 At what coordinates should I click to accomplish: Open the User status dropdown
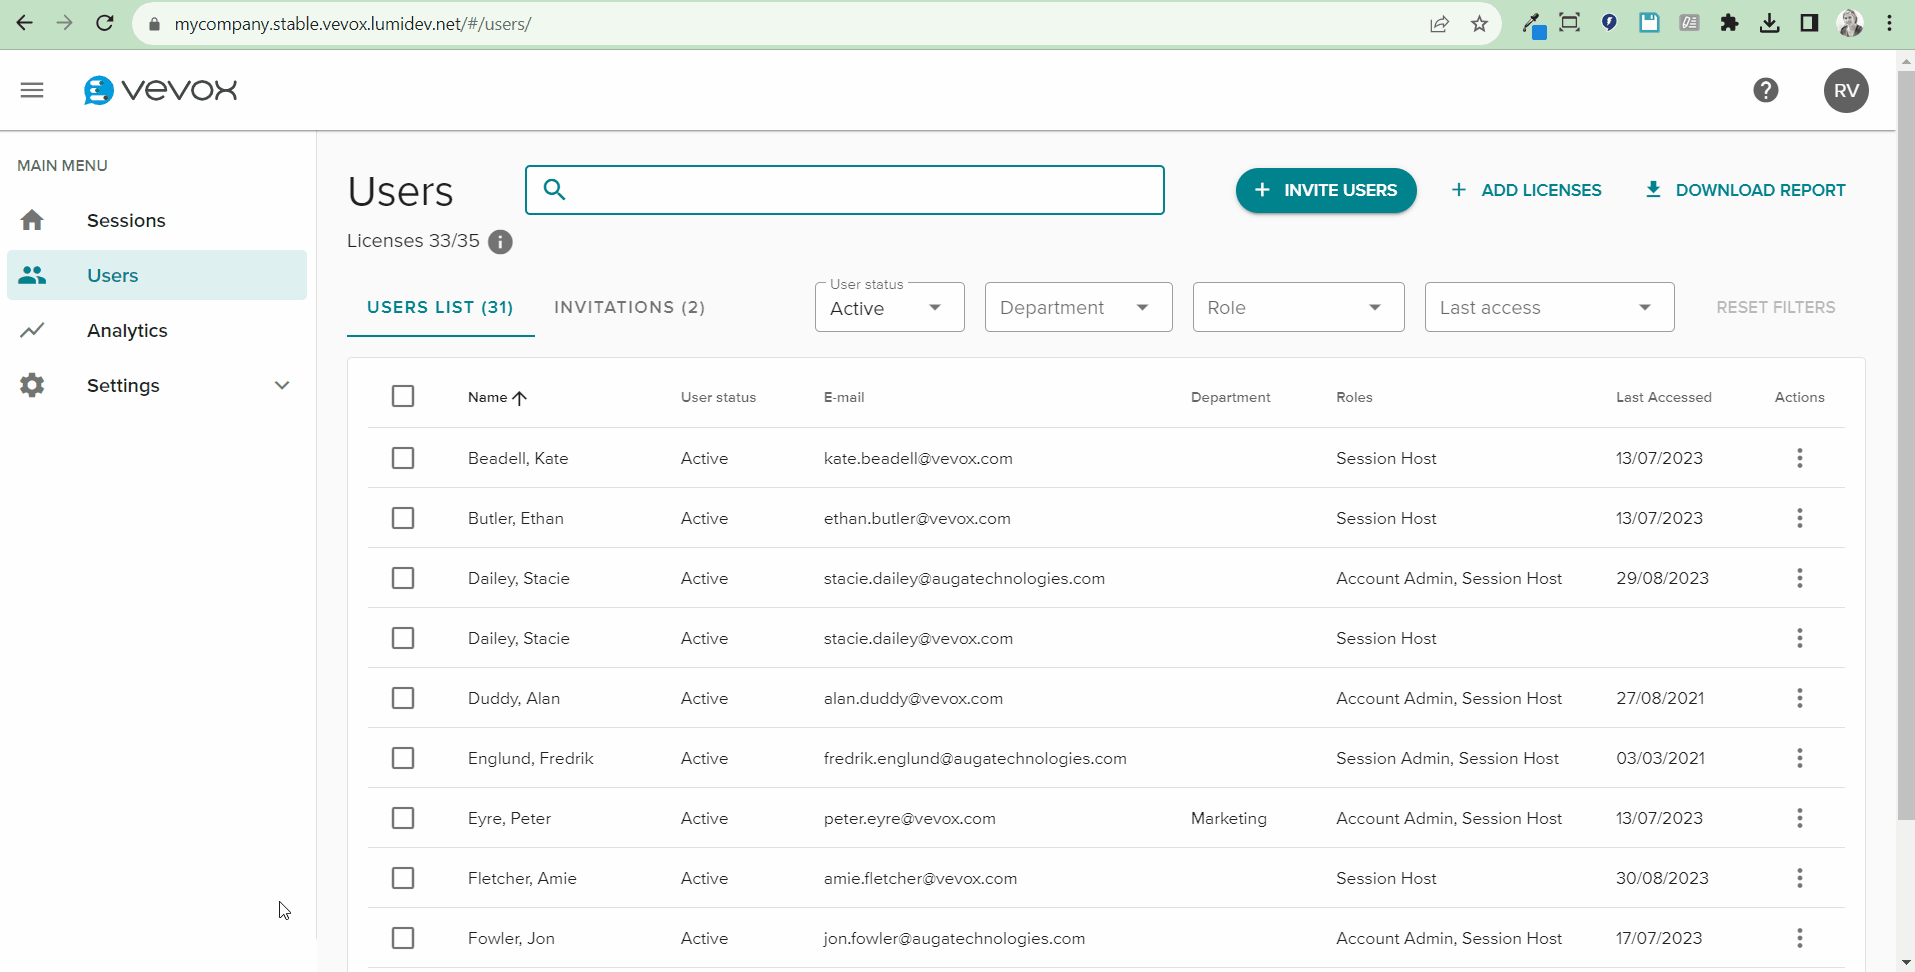pyautogui.click(x=889, y=307)
